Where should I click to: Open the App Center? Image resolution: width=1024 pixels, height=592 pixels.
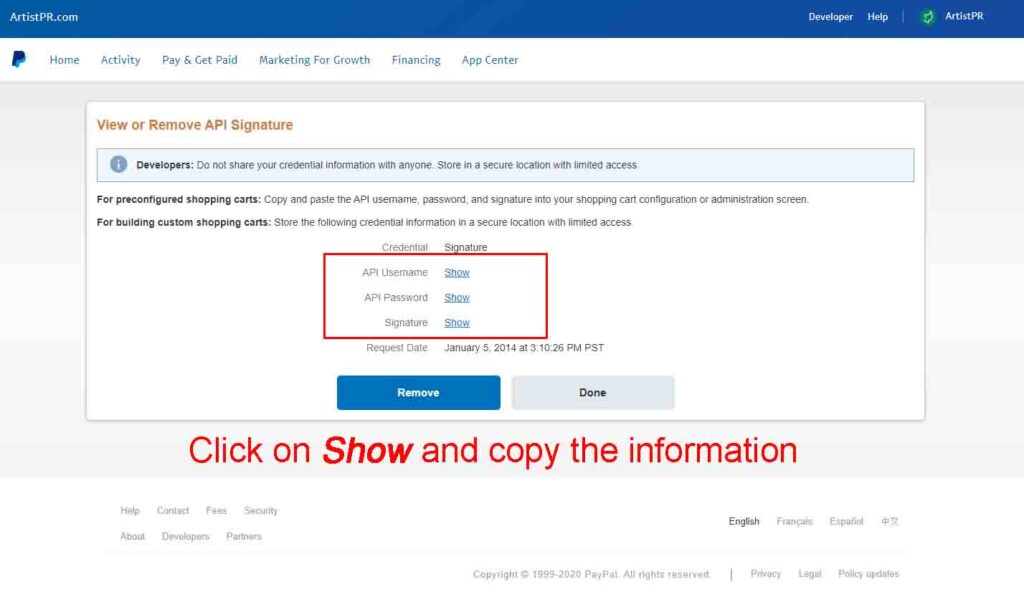489,60
